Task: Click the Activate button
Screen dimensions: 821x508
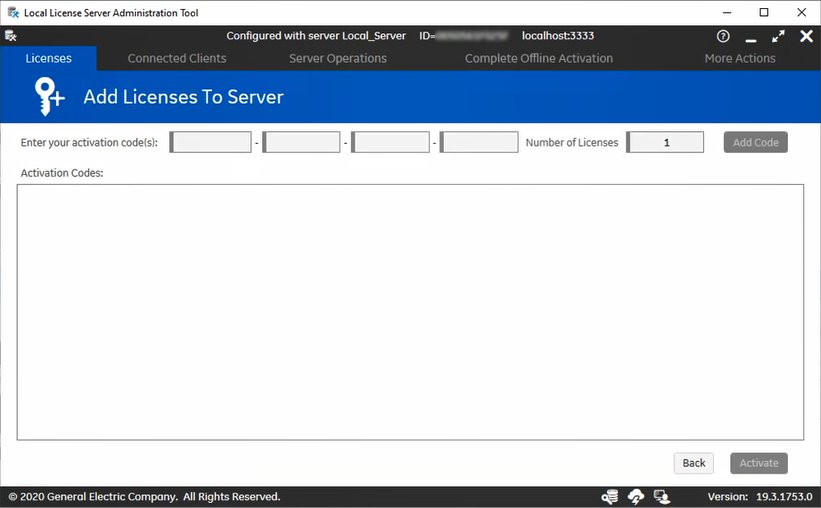Action: 759,463
